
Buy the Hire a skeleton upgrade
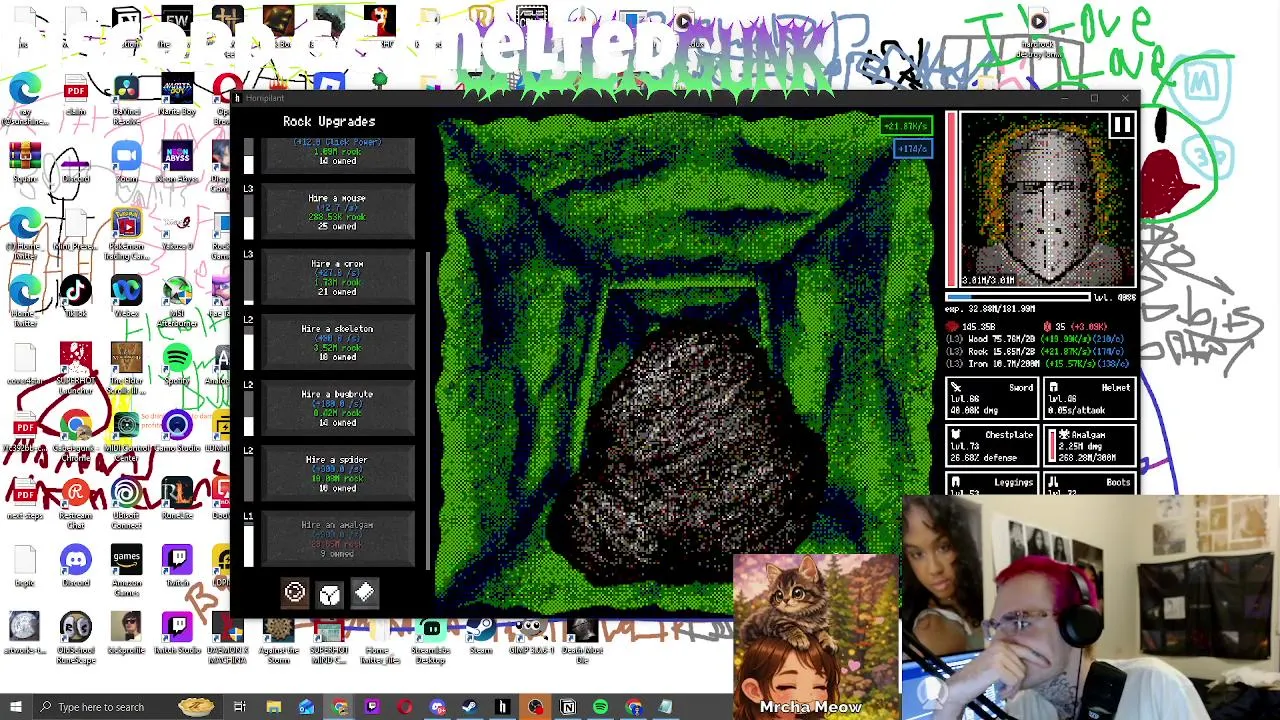[x=337, y=343]
